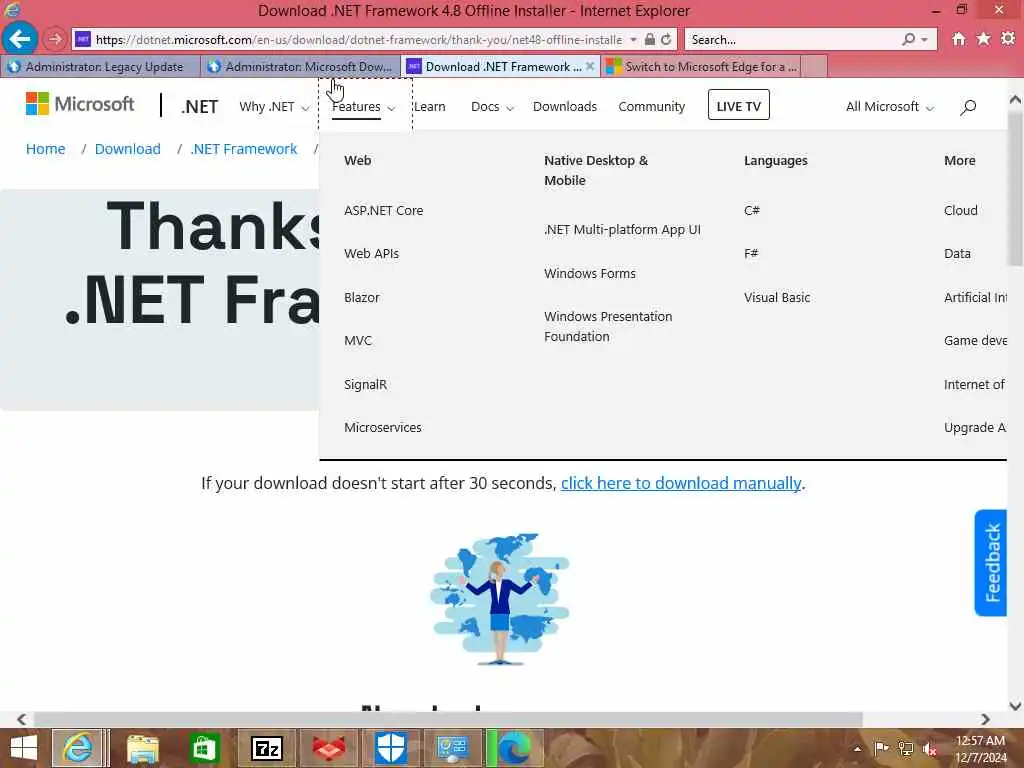The width and height of the screenshot is (1024, 768).
Task: Open the IE Tools gear icon
Action: [1008, 39]
